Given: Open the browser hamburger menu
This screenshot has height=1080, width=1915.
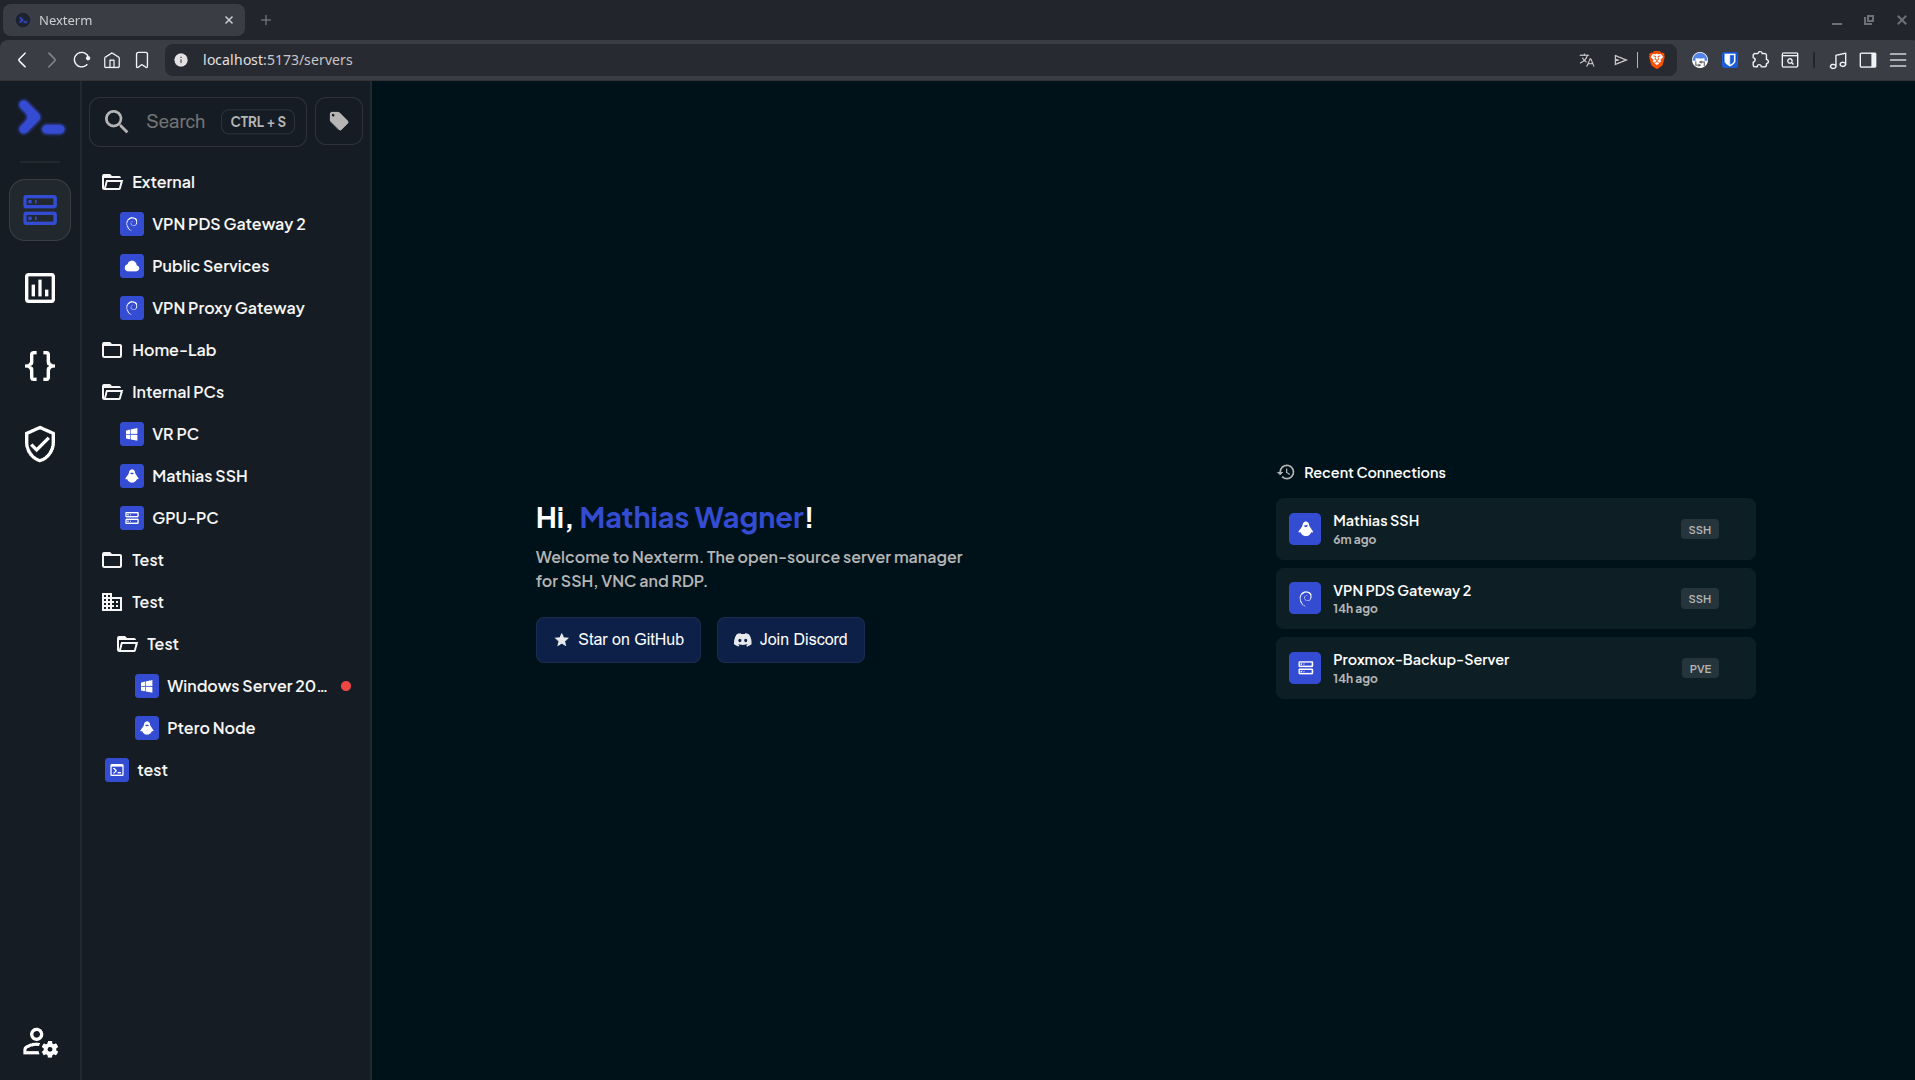Looking at the screenshot, I should point(1898,60).
